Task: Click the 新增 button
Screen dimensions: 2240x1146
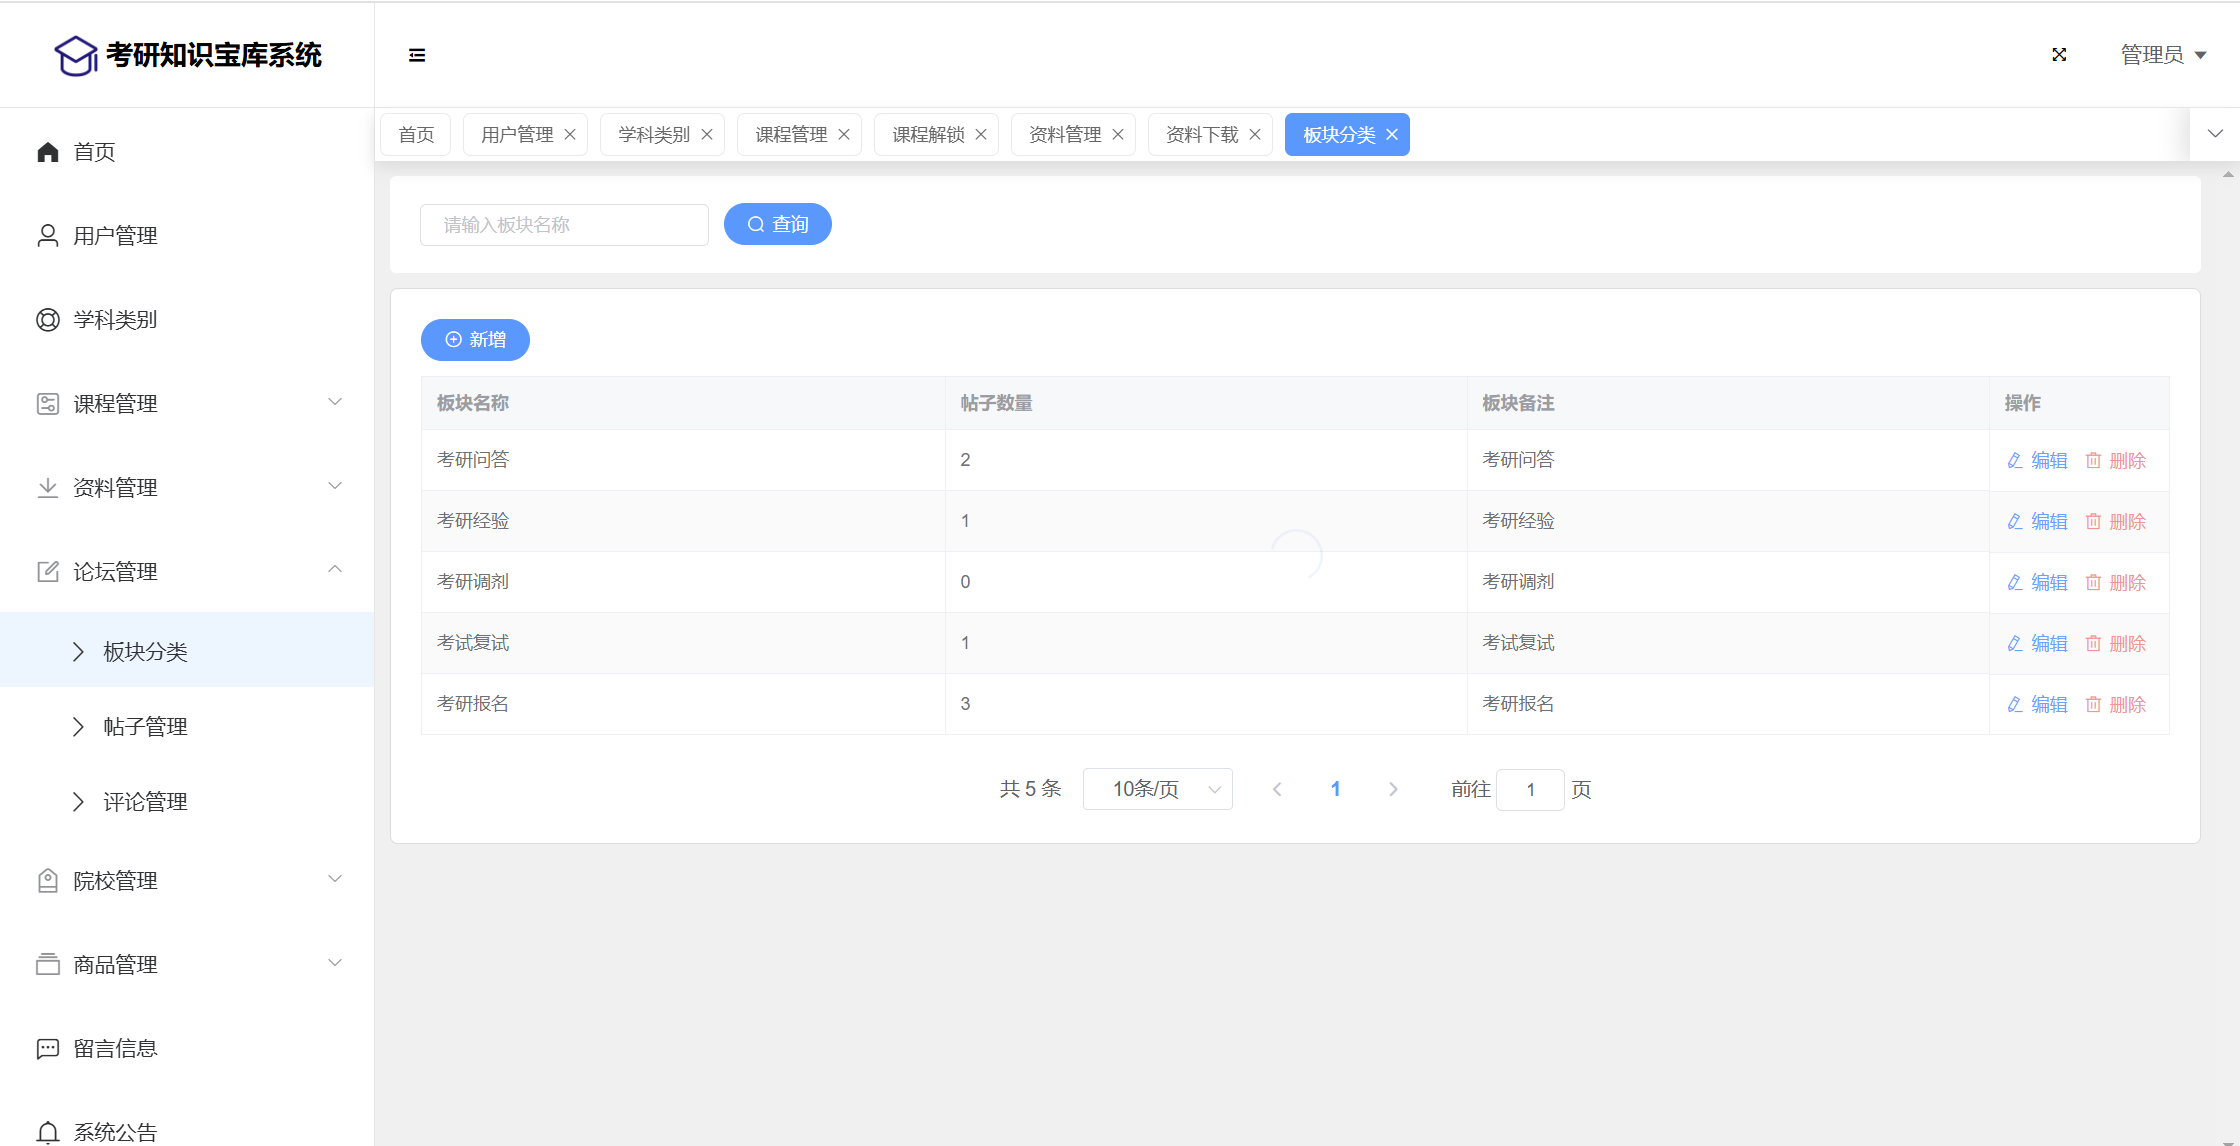Action: [x=475, y=340]
